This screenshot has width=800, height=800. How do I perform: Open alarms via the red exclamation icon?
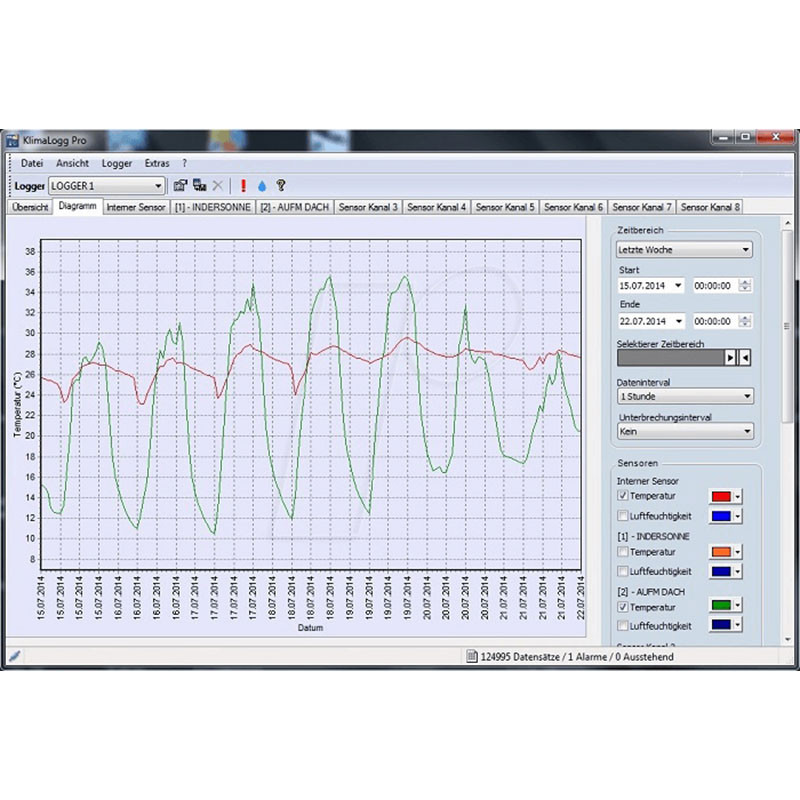click(x=243, y=186)
